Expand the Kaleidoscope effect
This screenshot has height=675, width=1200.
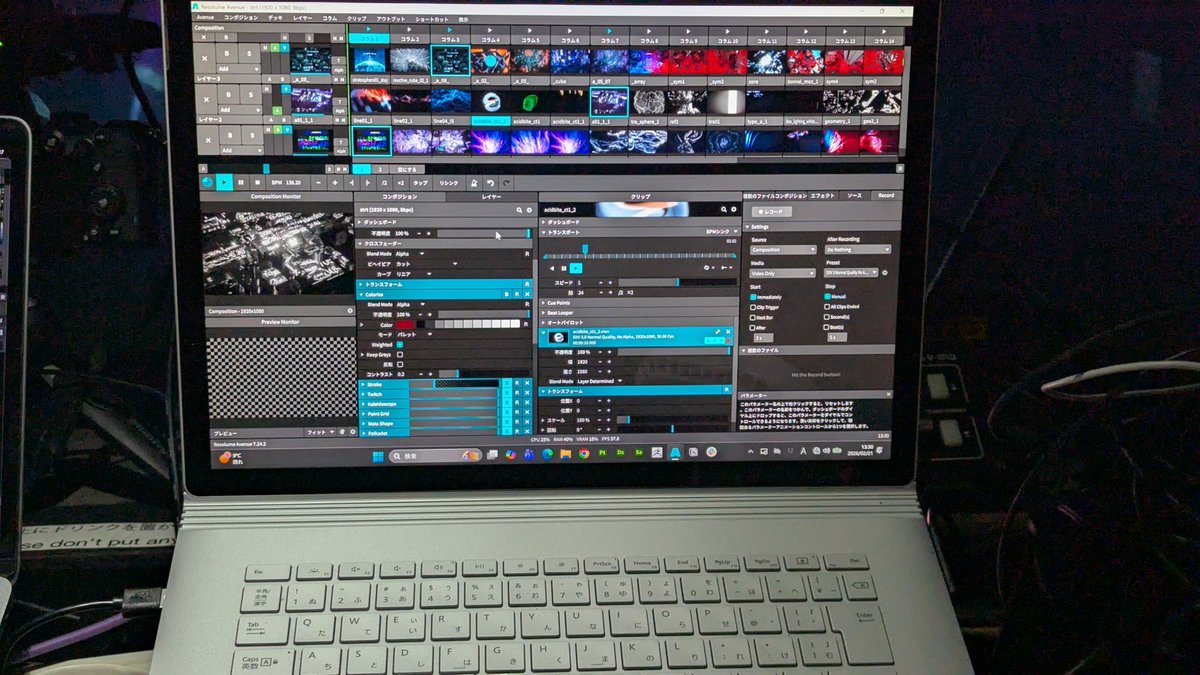click(363, 404)
